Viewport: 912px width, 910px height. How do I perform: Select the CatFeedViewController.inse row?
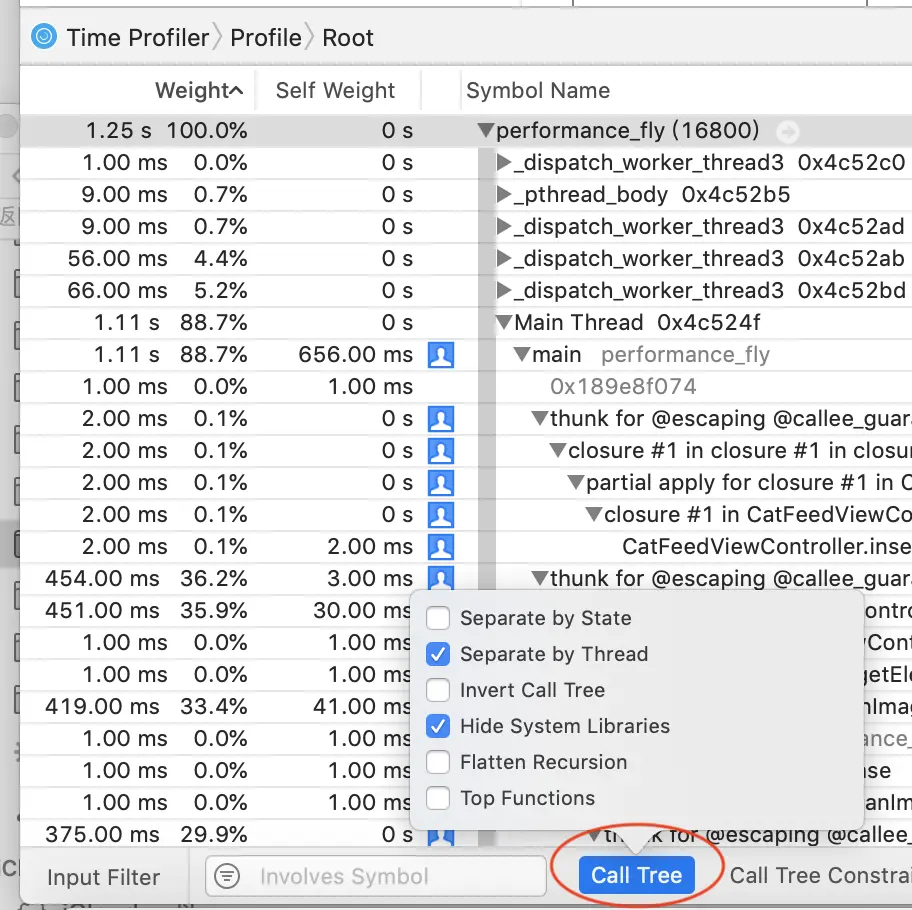[766, 547]
